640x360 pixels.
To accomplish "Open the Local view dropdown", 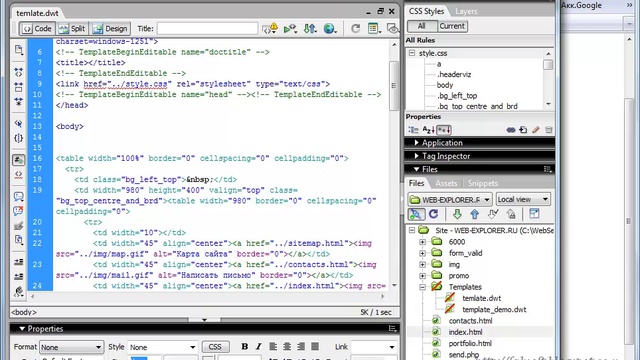I will pos(523,199).
